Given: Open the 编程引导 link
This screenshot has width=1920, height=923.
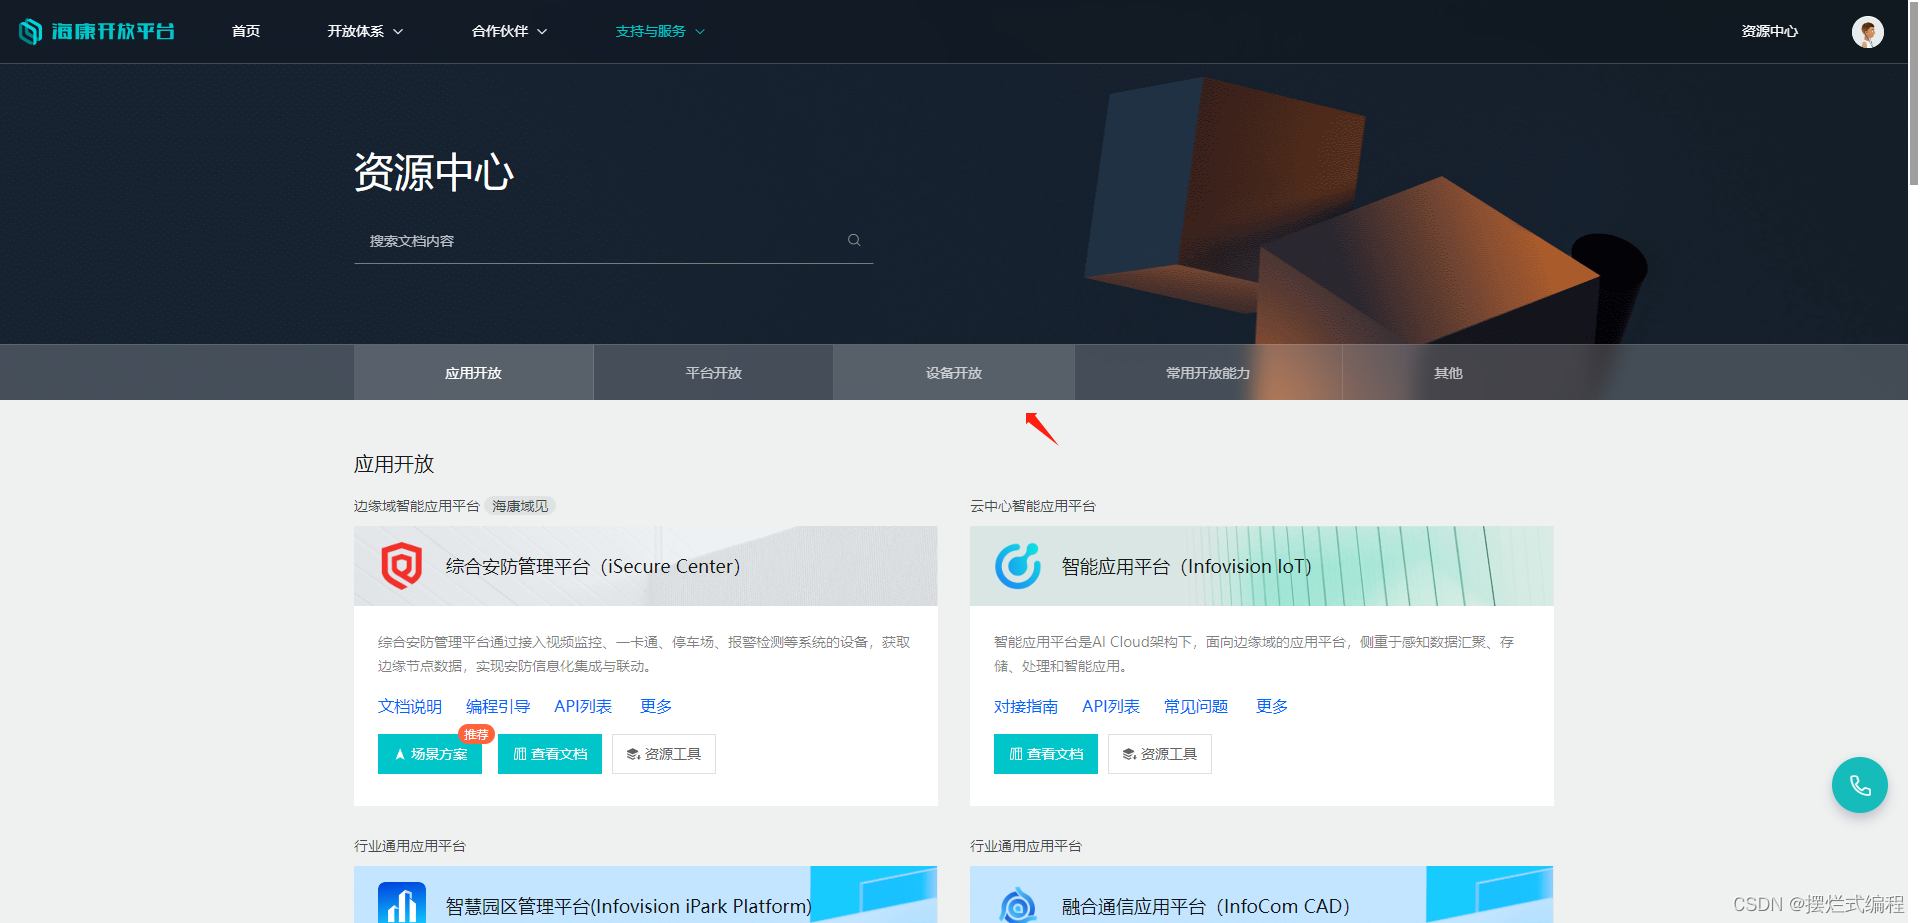Looking at the screenshot, I should pos(498,706).
